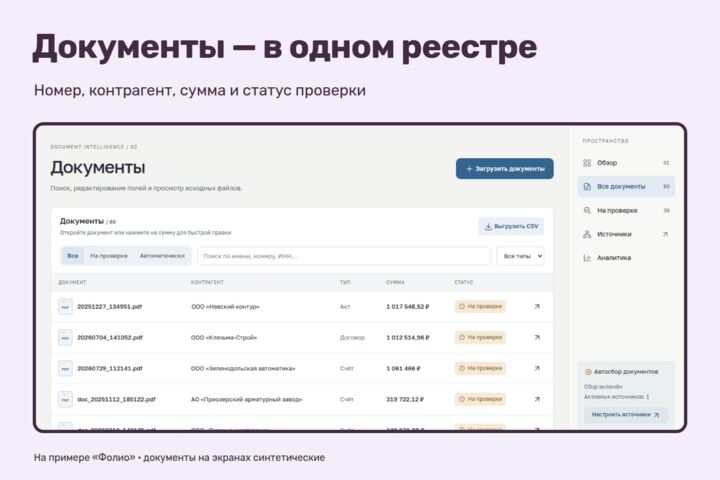
Task: Open the file 20260704_141052.pdf
Action: click(110, 337)
